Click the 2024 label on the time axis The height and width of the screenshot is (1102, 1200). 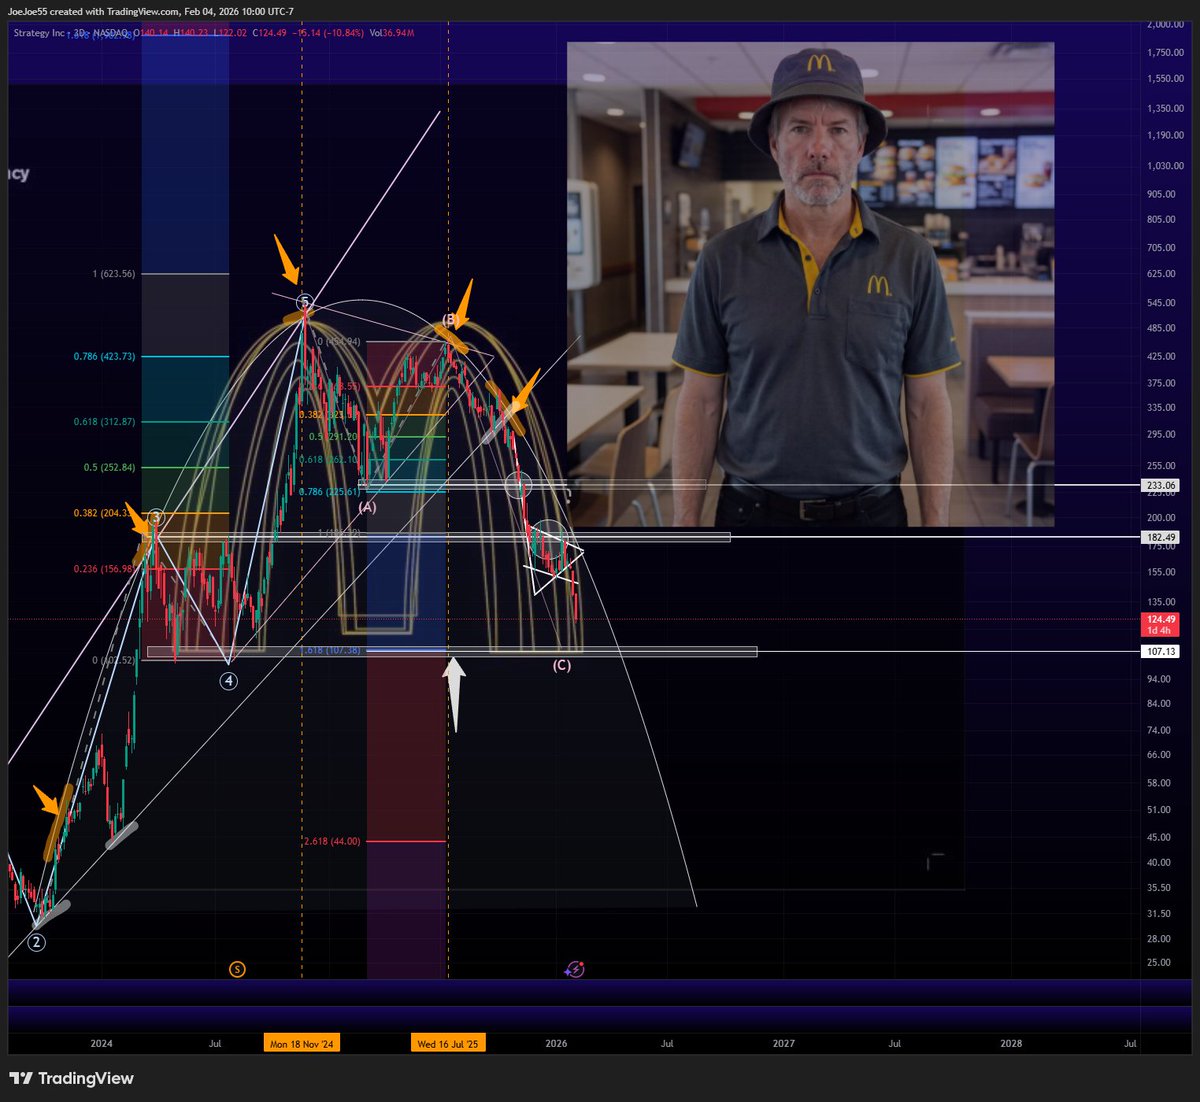click(101, 1043)
